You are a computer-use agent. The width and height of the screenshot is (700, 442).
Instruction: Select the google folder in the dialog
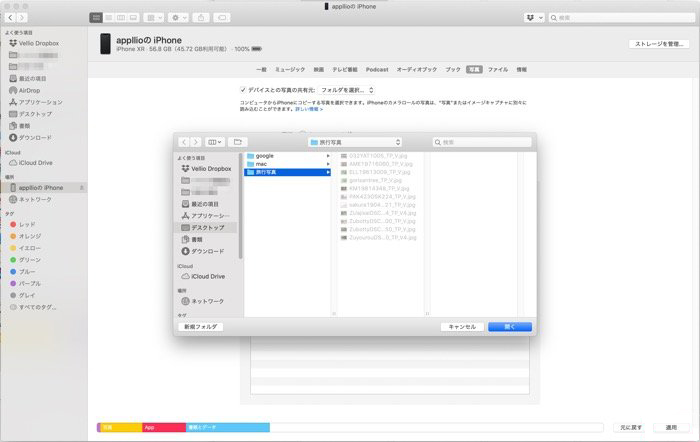click(288, 156)
